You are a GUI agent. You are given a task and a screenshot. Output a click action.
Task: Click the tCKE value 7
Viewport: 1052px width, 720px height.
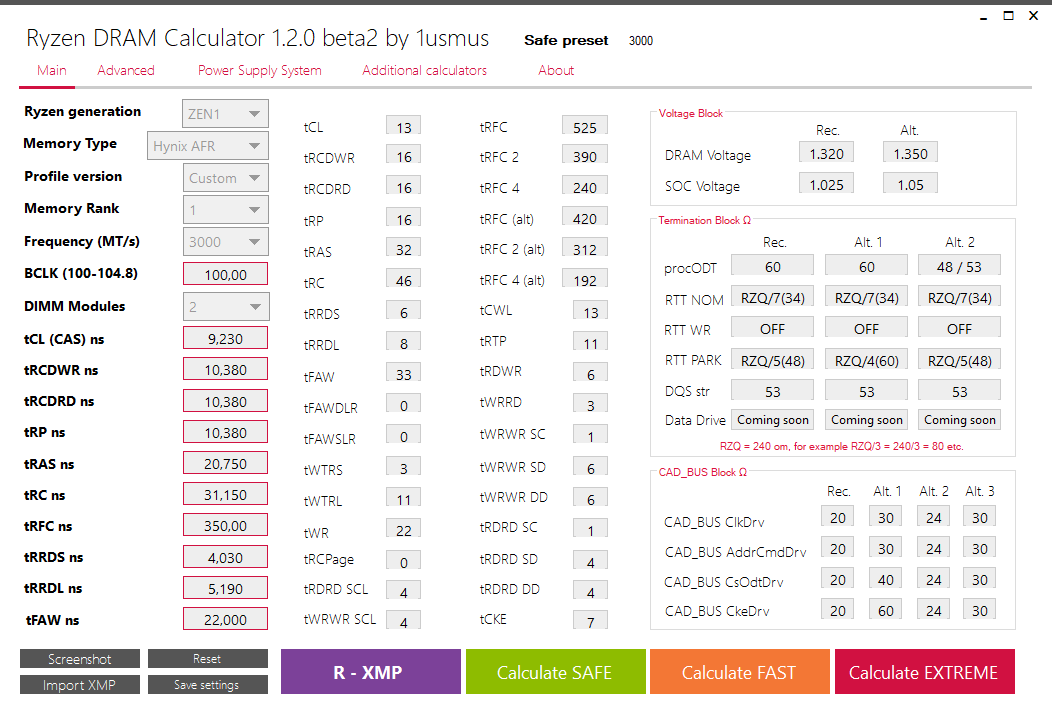coord(590,621)
